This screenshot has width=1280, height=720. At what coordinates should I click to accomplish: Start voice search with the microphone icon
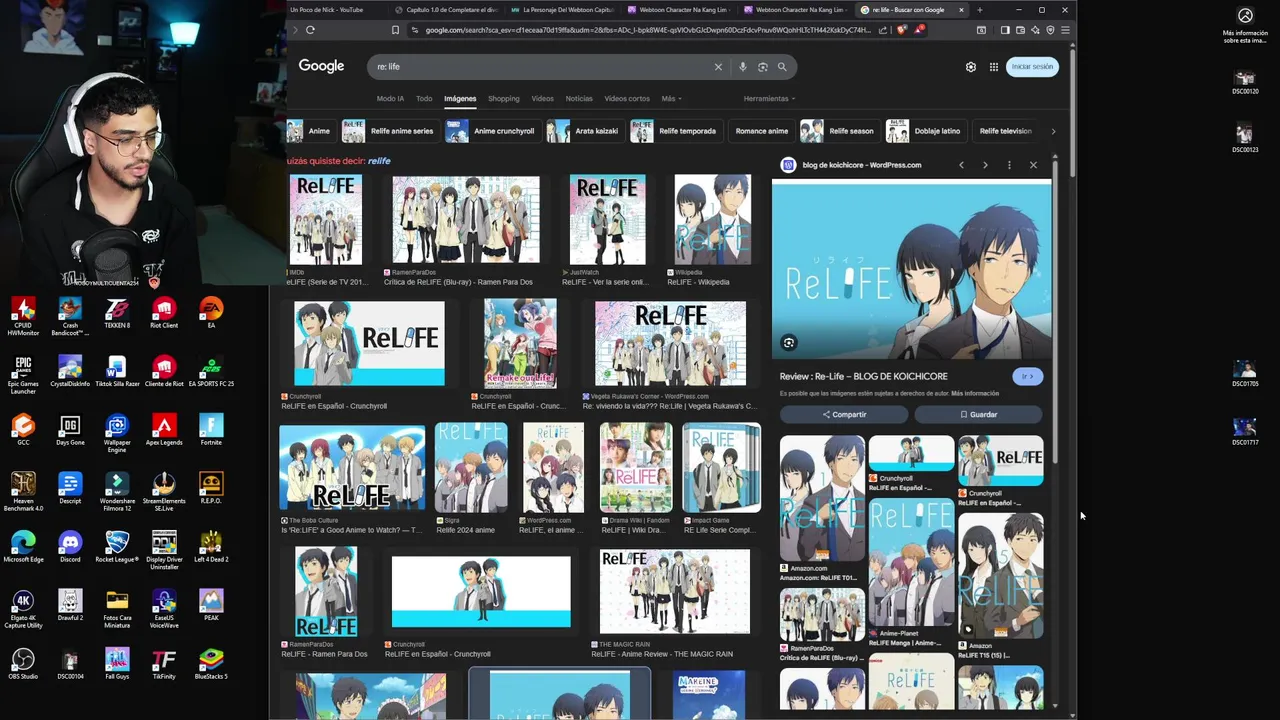click(742, 67)
